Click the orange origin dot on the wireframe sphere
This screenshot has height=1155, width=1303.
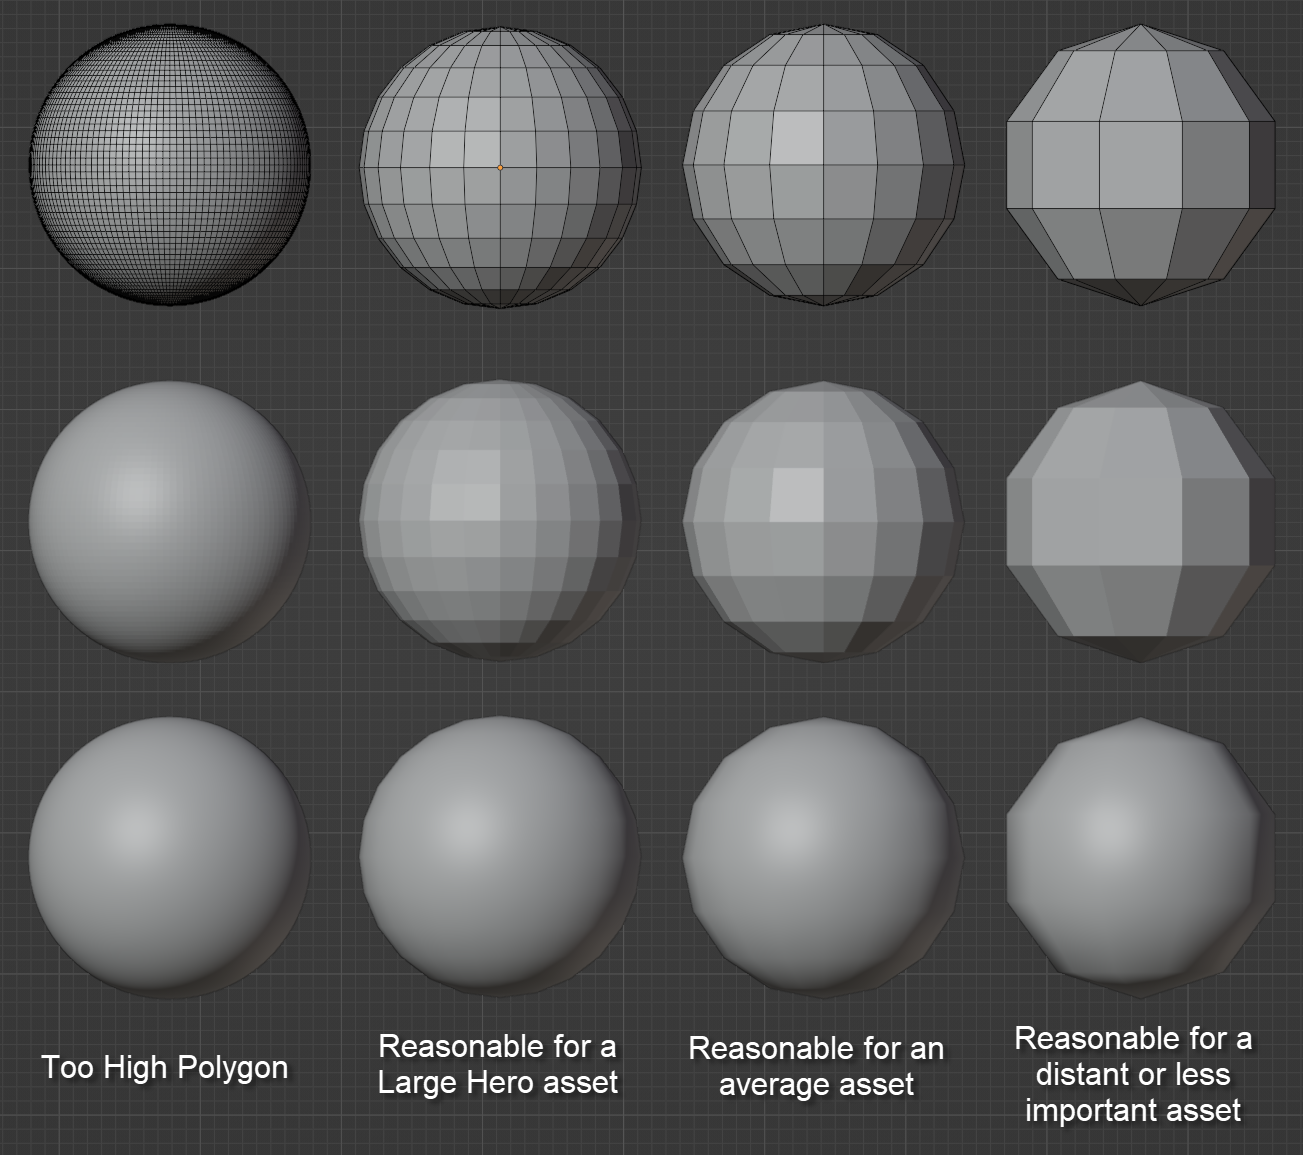500,167
